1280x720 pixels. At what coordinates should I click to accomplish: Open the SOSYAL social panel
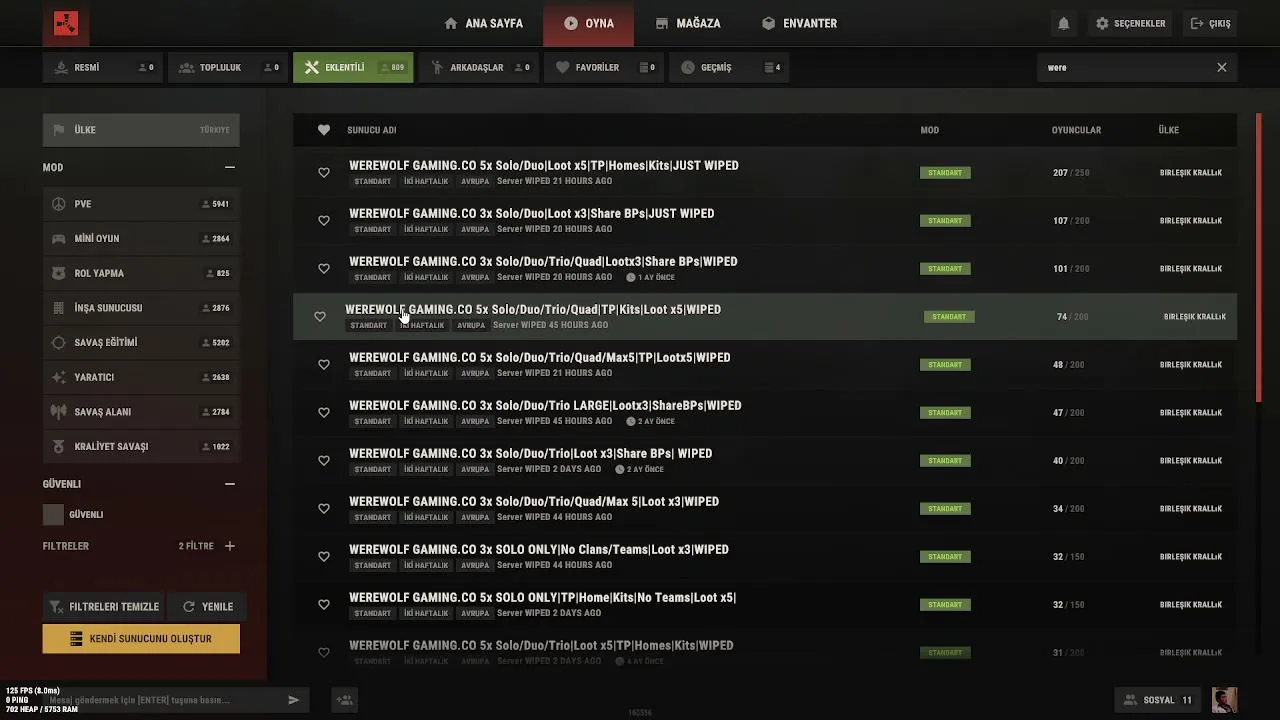pyautogui.click(x=1158, y=700)
